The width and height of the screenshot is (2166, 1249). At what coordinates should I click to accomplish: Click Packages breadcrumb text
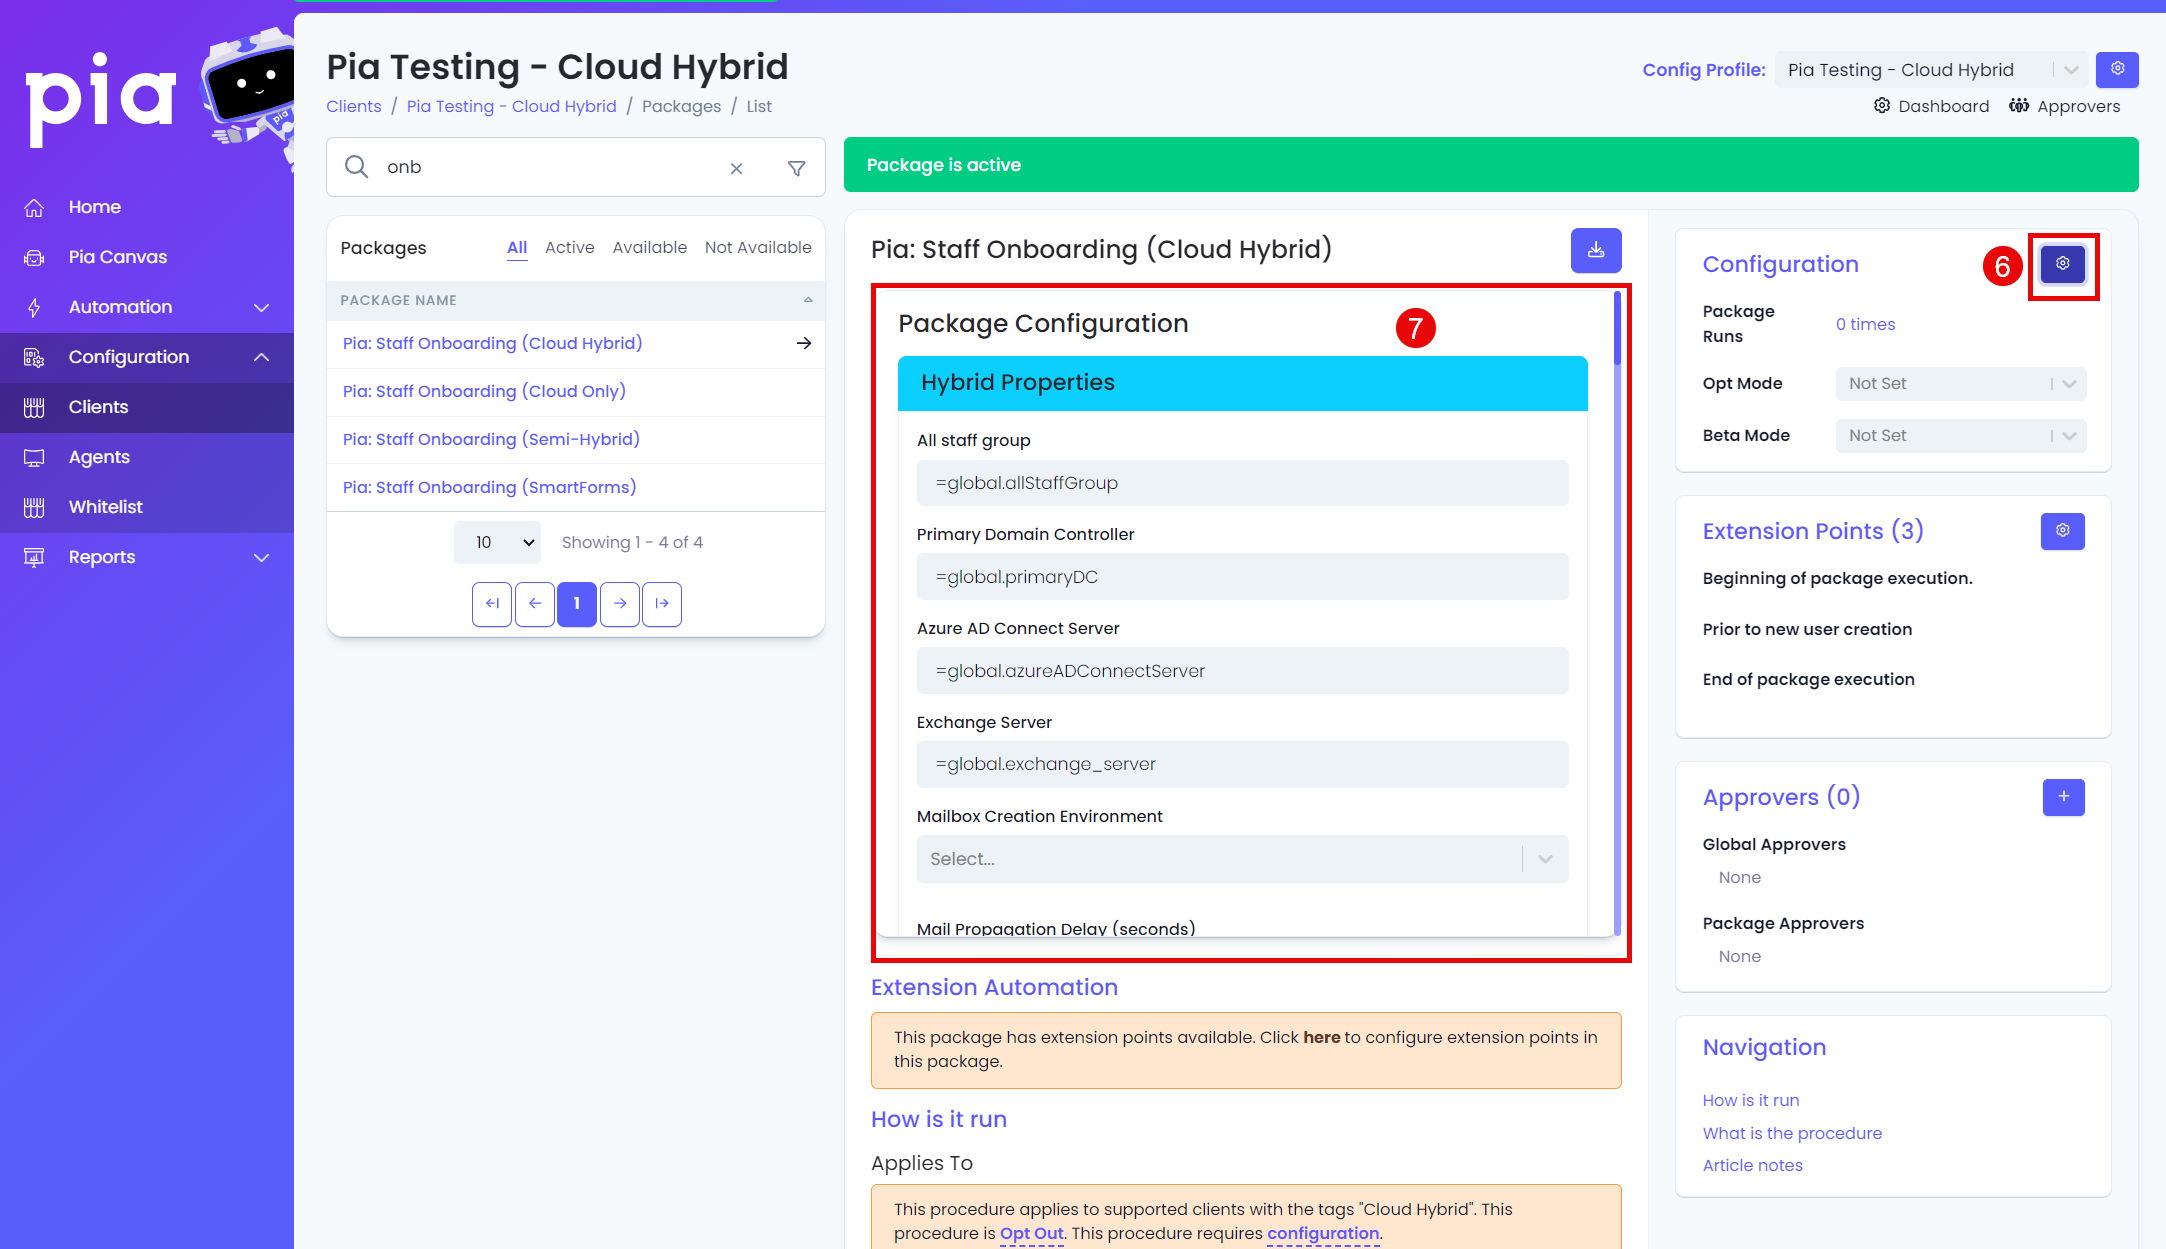681,106
